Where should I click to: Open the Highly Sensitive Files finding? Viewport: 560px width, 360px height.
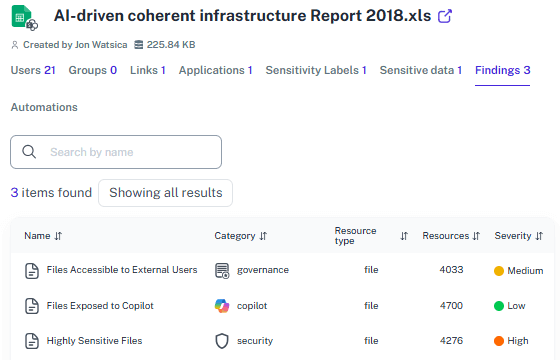94,341
